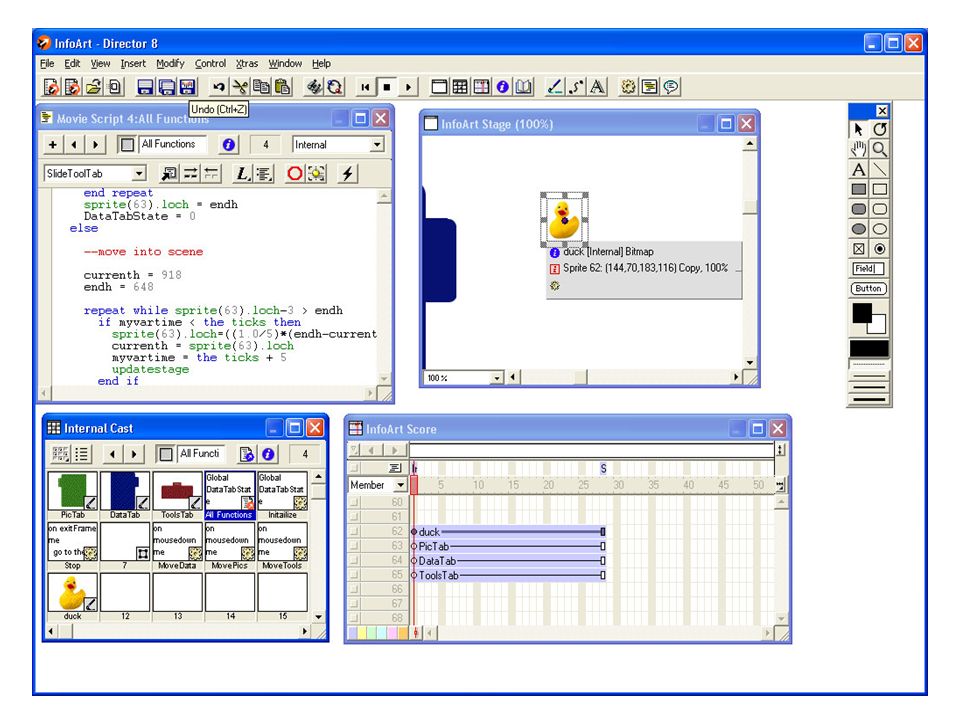
Task: Toggle breakpoint red circle icon
Action: point(294,174)
